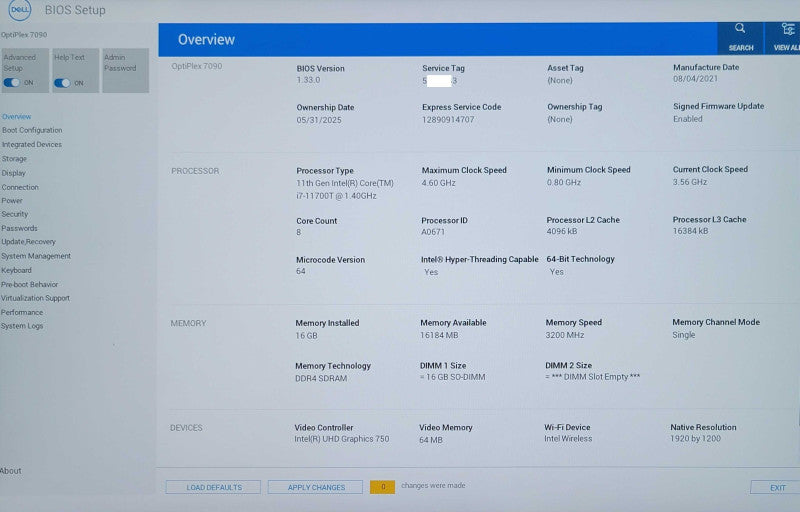This screenshot has width=800, height=512.
Task: Click the yellow changes counter badge
Action: 383,487
